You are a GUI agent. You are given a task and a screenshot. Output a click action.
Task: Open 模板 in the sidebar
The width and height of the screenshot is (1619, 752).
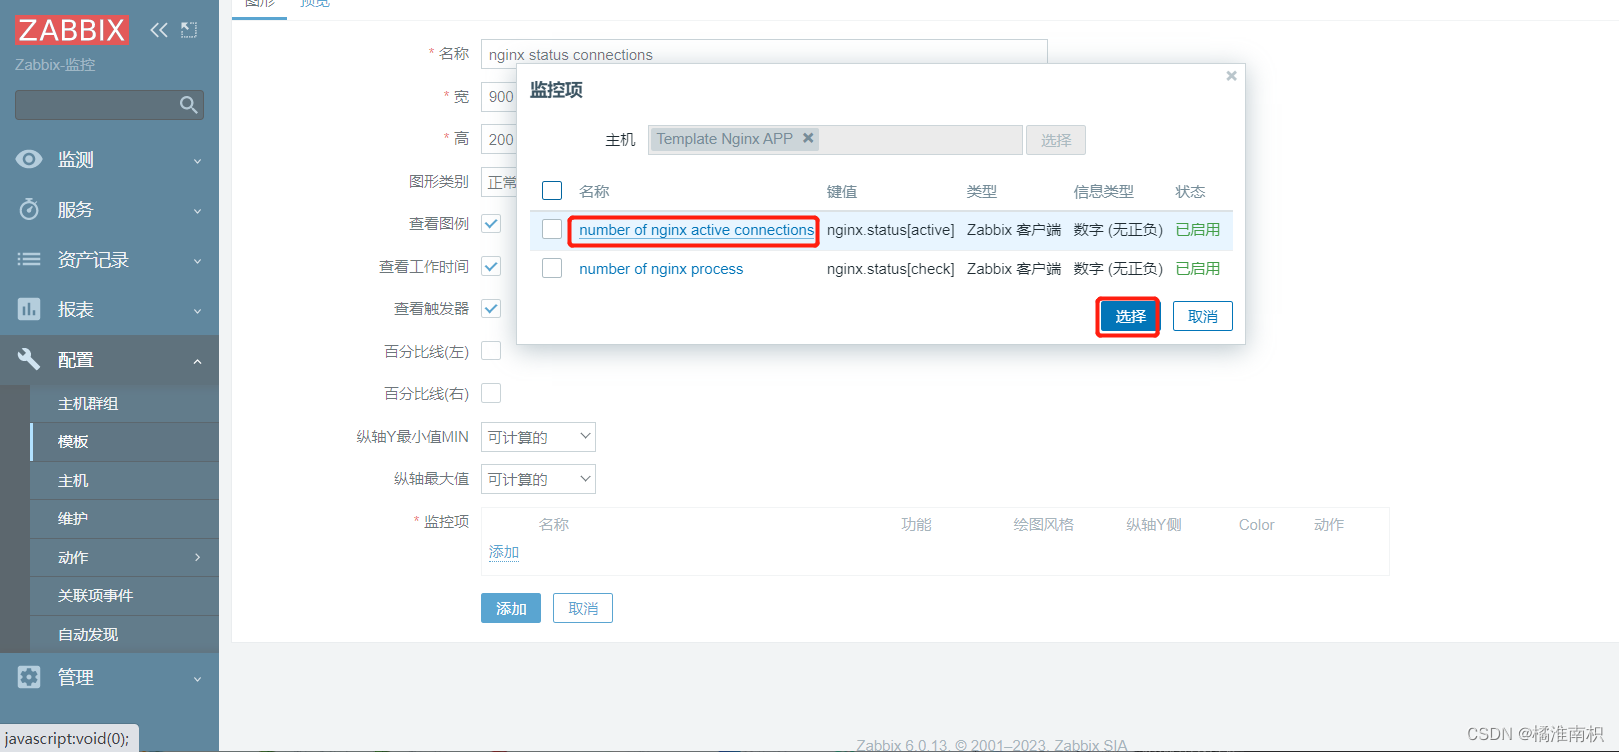coord(73,441)
